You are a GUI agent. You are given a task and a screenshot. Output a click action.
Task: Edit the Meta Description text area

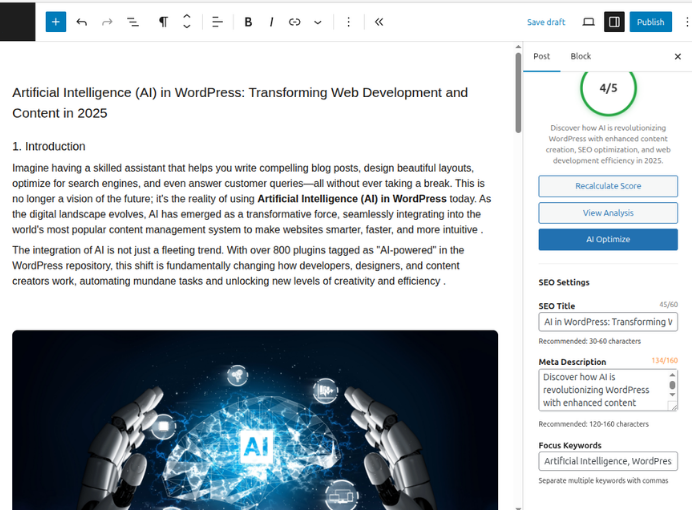pos(608,390)
